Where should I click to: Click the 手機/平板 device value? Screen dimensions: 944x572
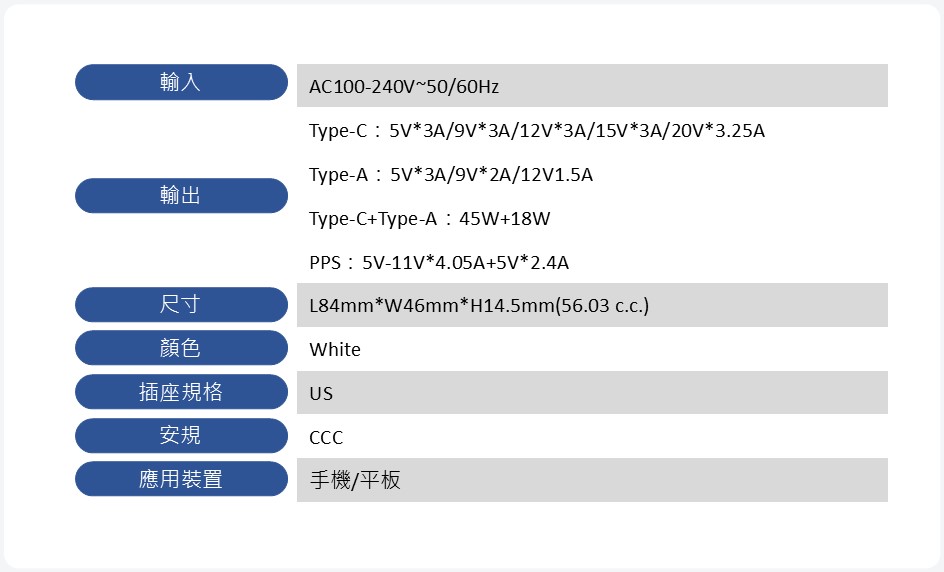tap(355, 481)
